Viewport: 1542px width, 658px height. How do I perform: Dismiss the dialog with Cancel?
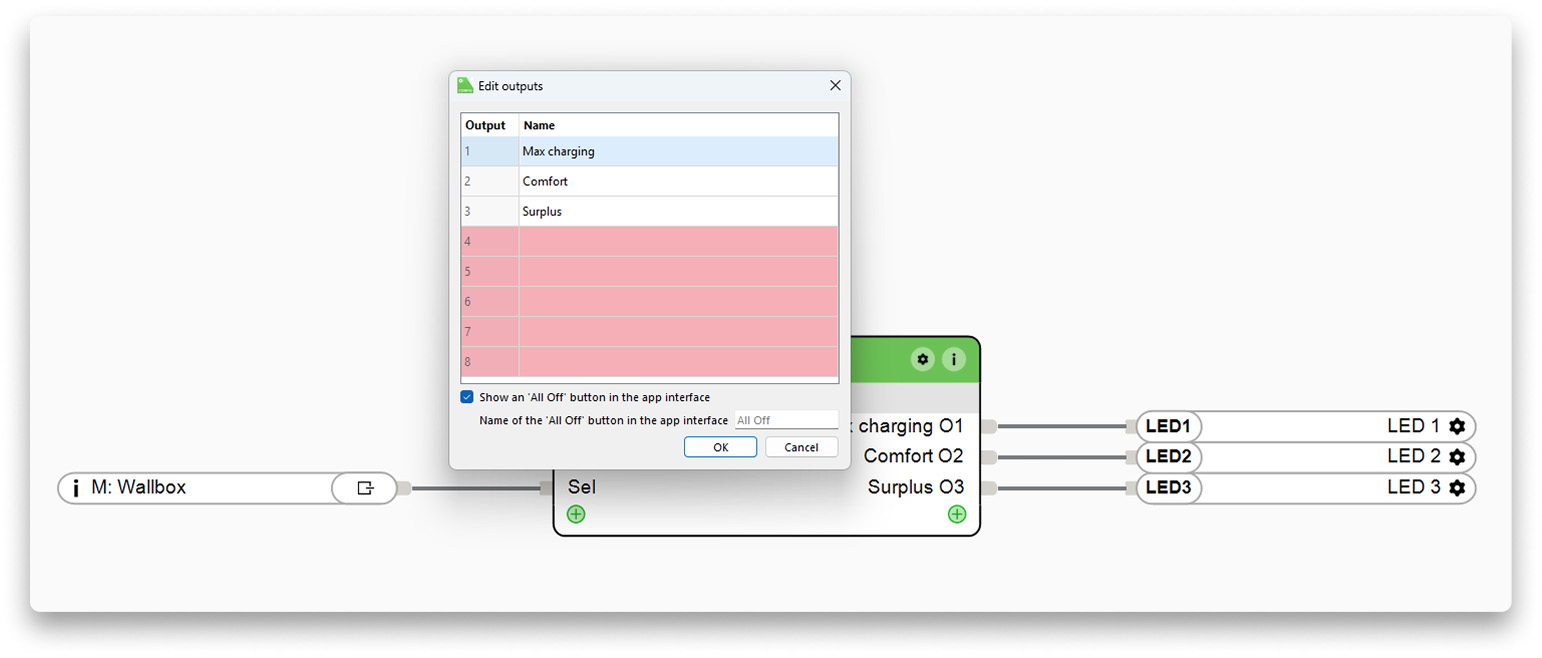pyautogui.click(x=801, y=447)
